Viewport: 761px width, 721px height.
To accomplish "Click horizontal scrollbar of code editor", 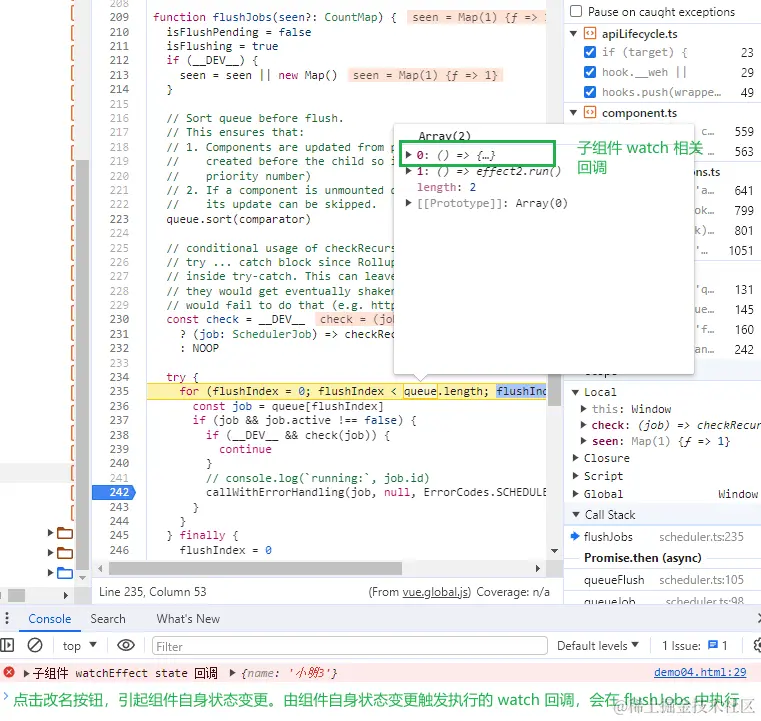I will pyautogui.click(x=255, y=568).
